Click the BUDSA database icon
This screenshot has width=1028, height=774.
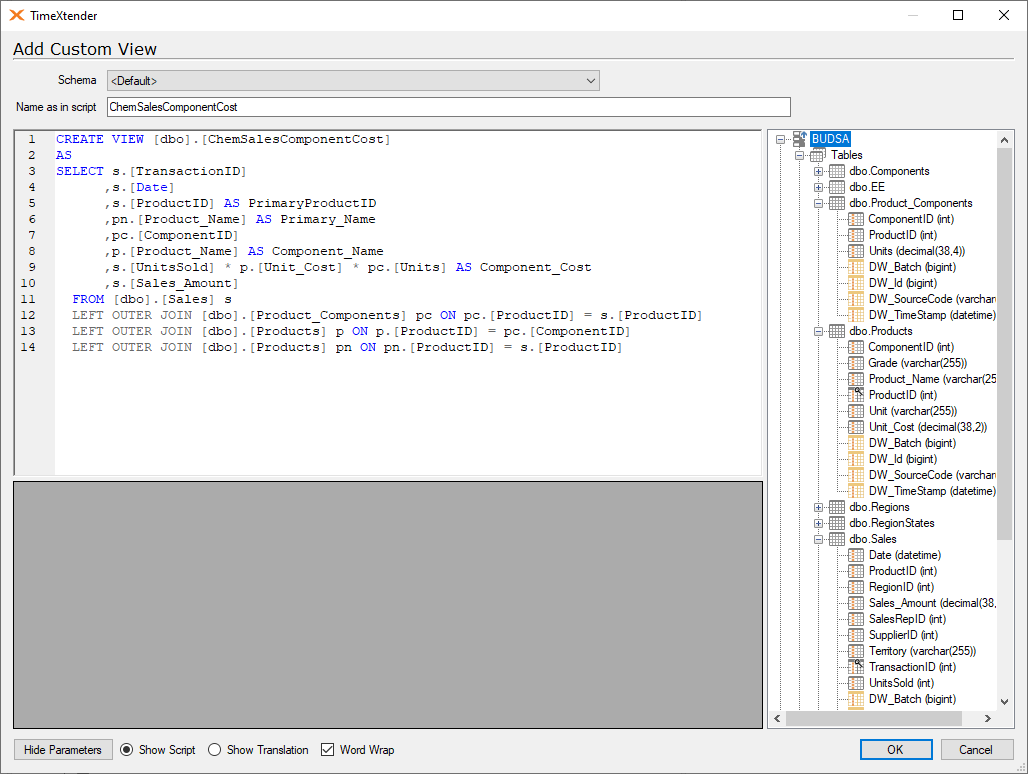click(x=800, y=139)
